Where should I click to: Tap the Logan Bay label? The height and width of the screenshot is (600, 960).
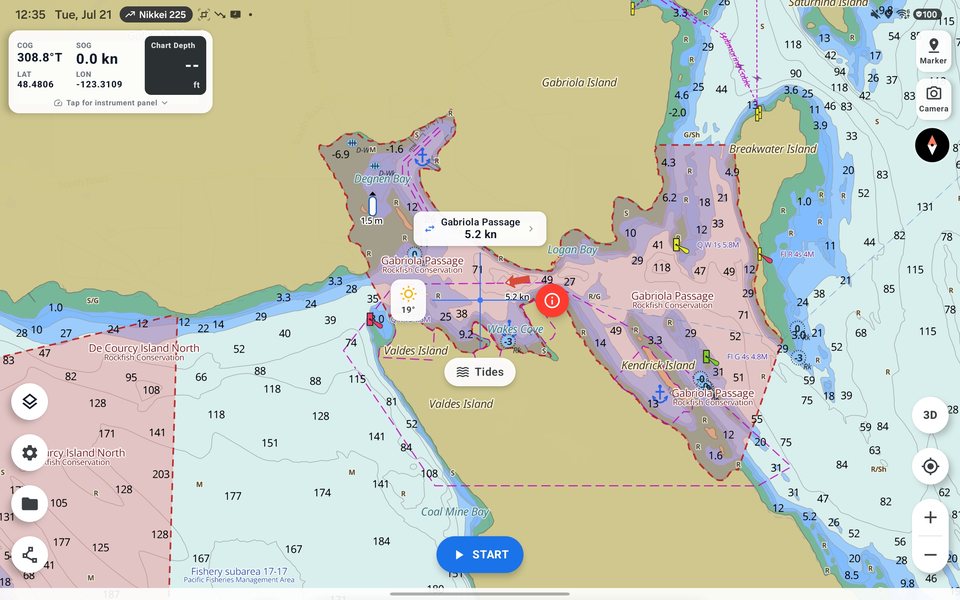[572, 249]
